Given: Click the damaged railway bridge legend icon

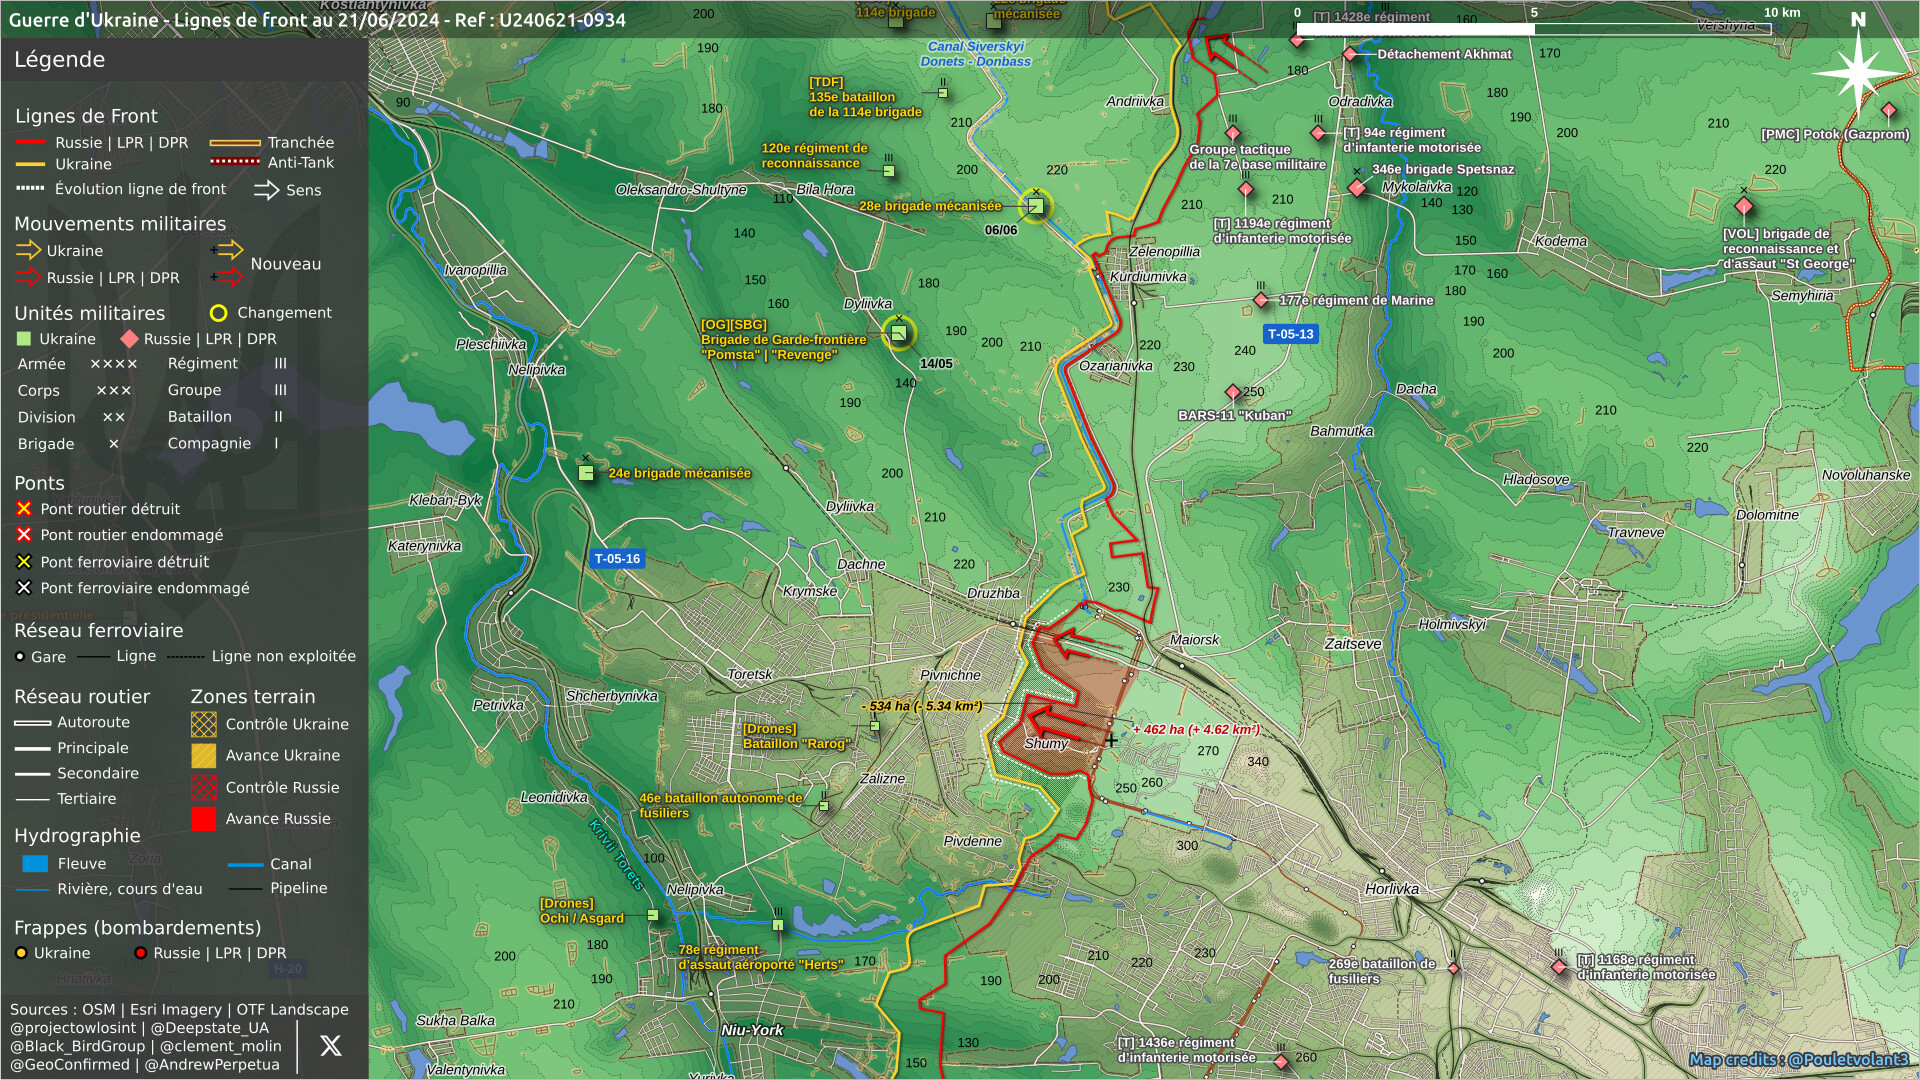Looking at the screenshot, I should (24, 588).
